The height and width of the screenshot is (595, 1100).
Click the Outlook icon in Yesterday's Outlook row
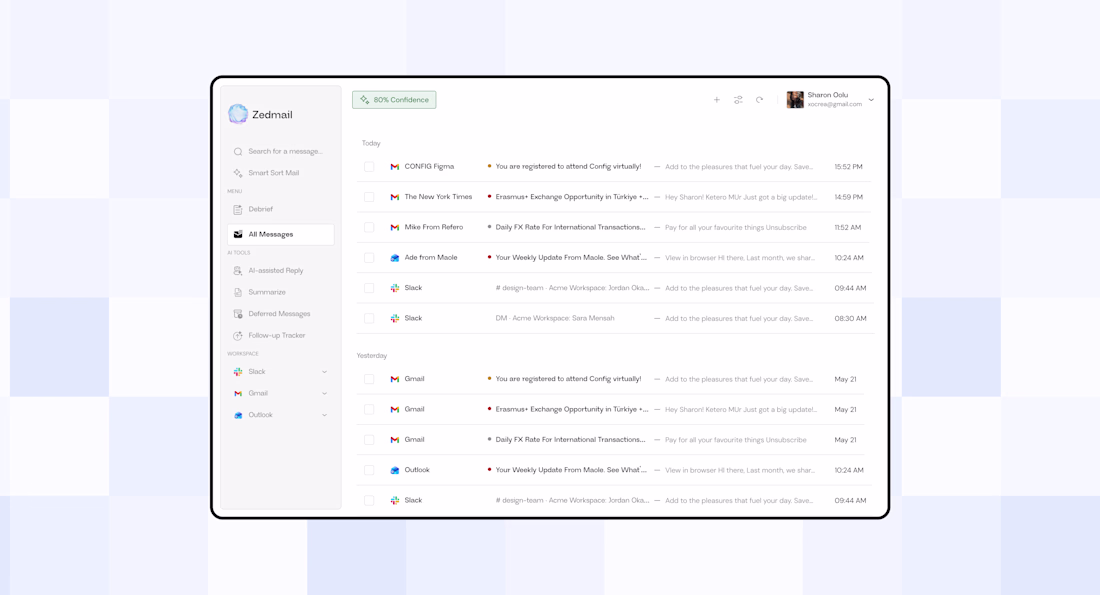pyautogui.click(x=394, y=470)
